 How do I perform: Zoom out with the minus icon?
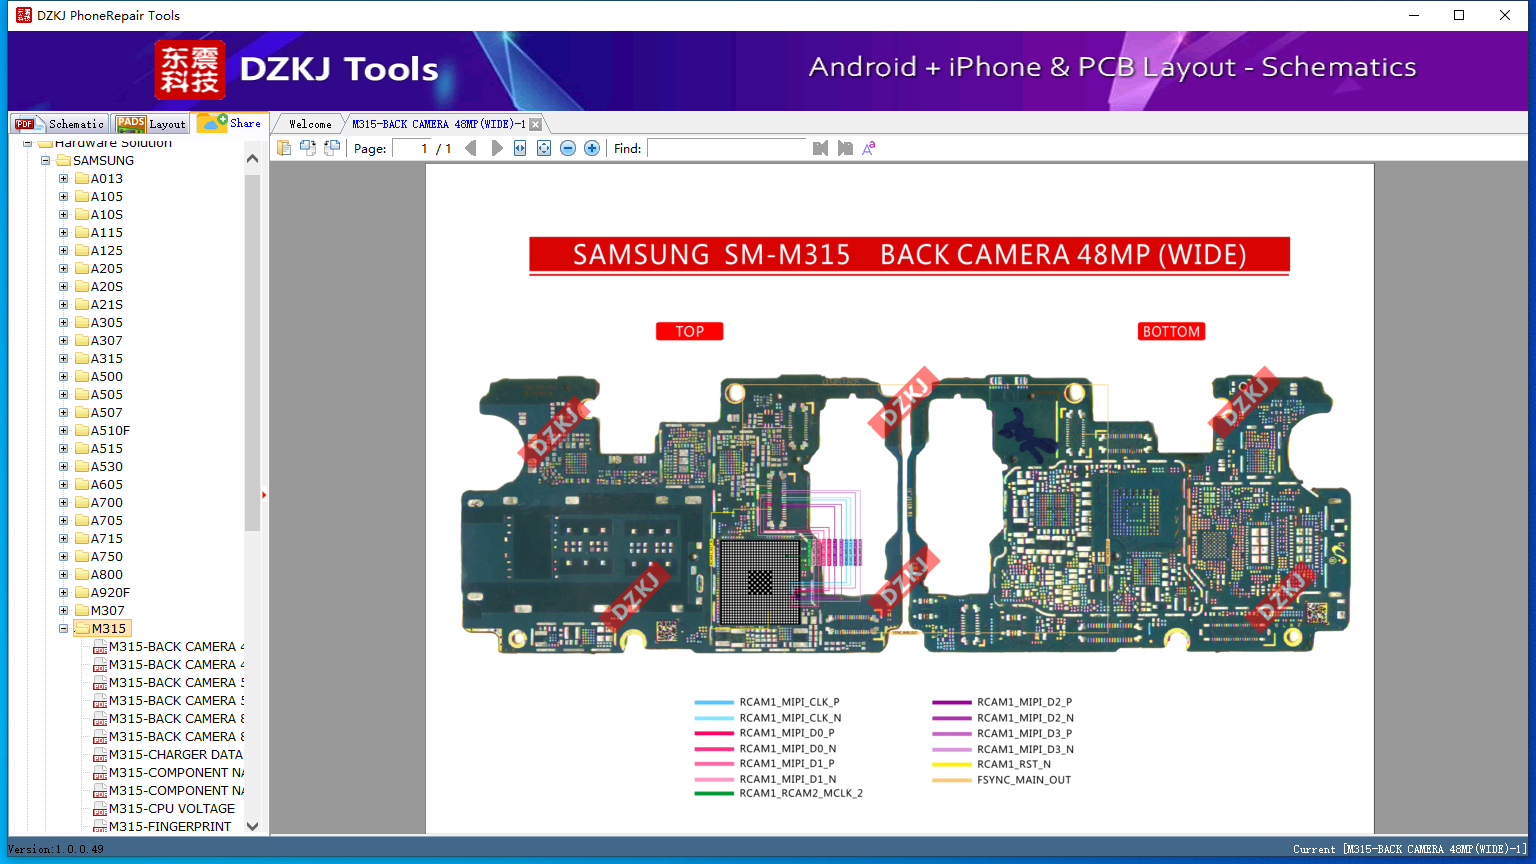point(568,148)
